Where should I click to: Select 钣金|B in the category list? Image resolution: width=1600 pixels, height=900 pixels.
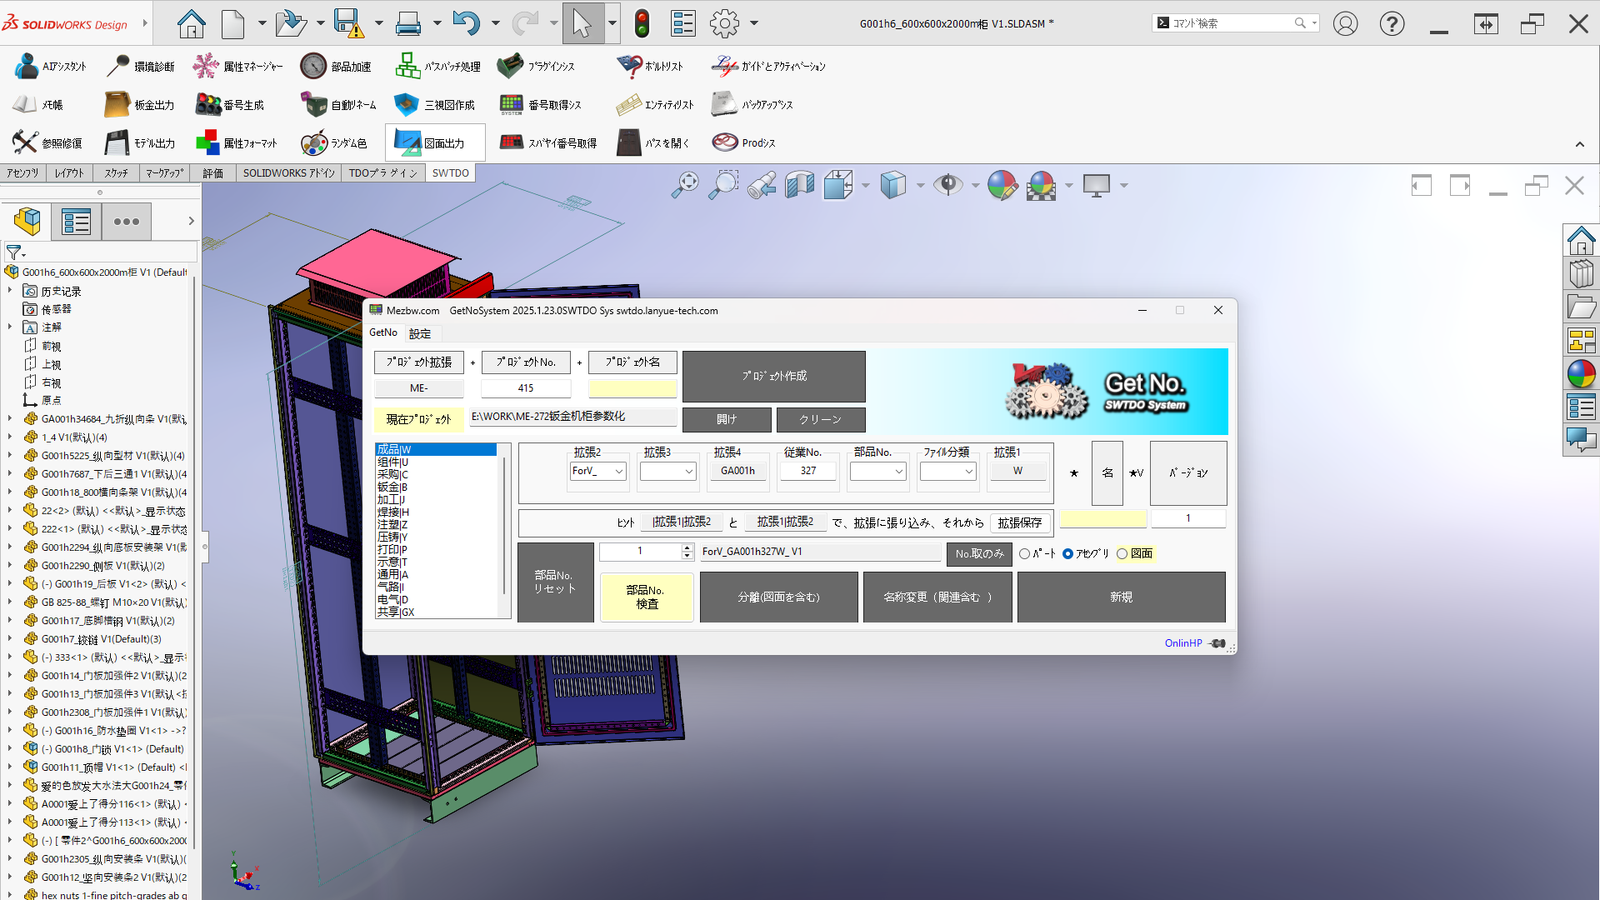392,487
